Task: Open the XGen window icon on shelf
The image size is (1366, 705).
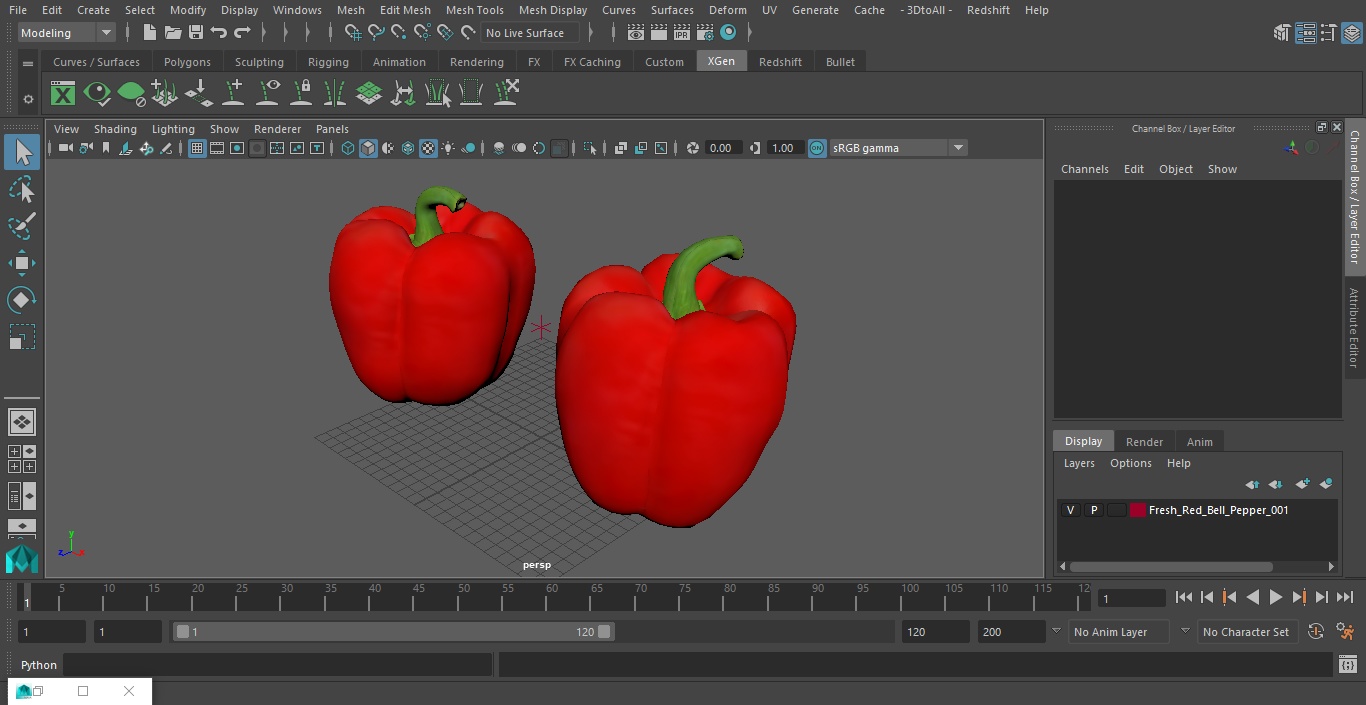Action: point(63,94)
